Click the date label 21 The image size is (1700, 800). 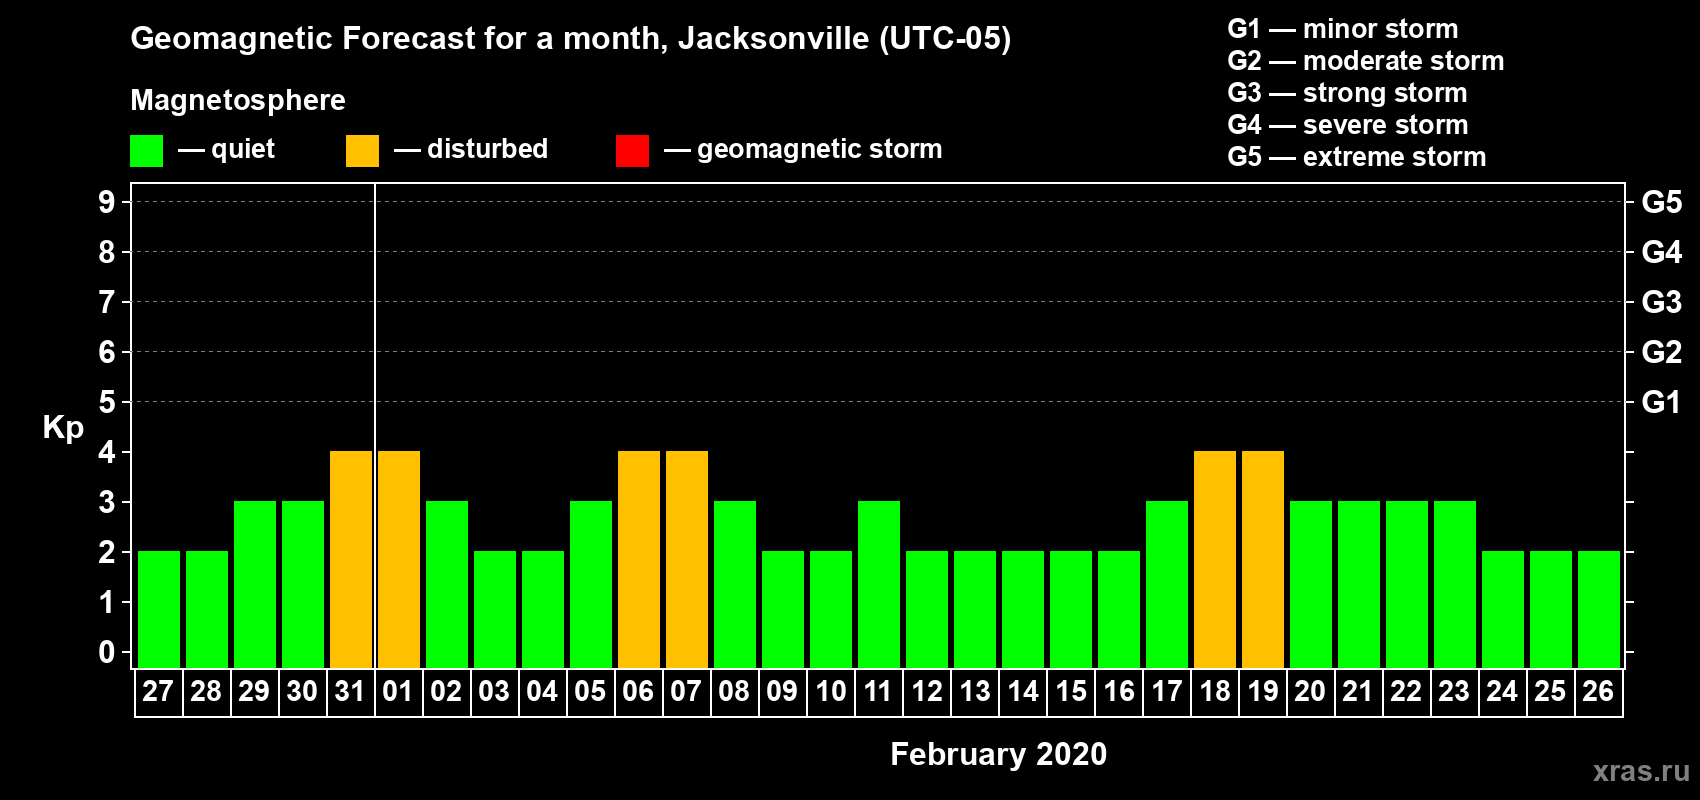(1358, 692)
